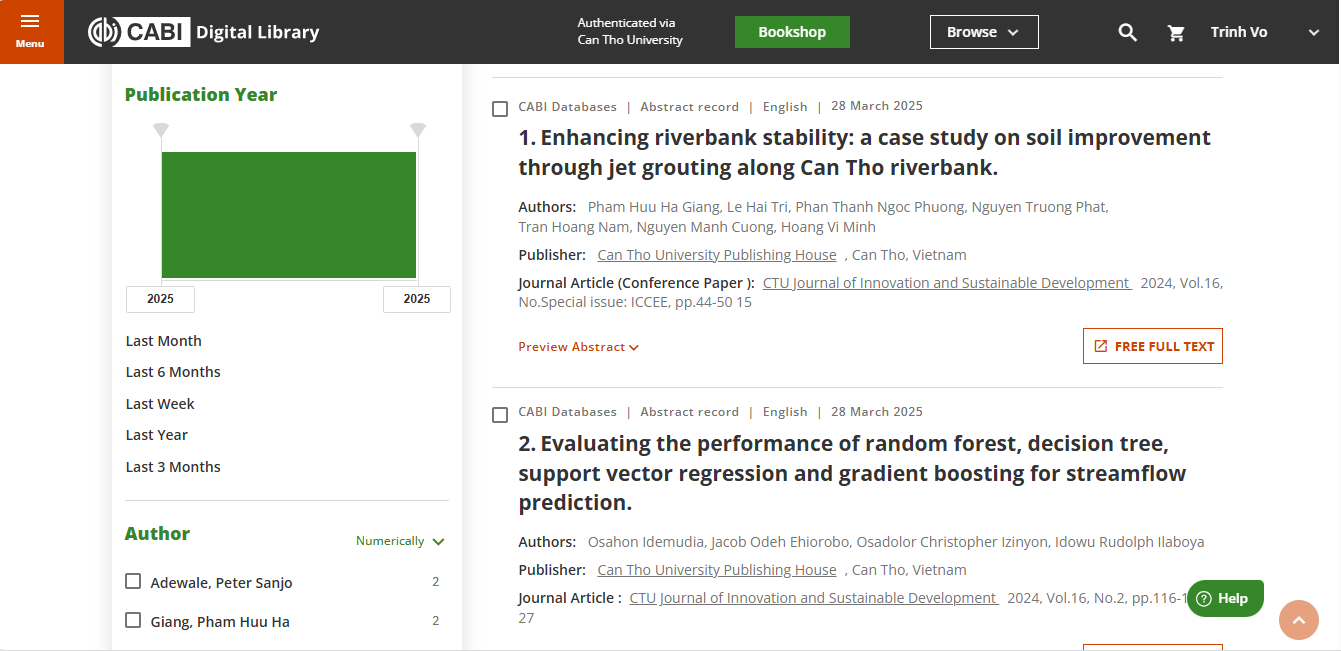This screenshot has width=1341, height=651.
Task: Expand the Trinh Vo account chevron
Action: click(x=1314, y=32)
